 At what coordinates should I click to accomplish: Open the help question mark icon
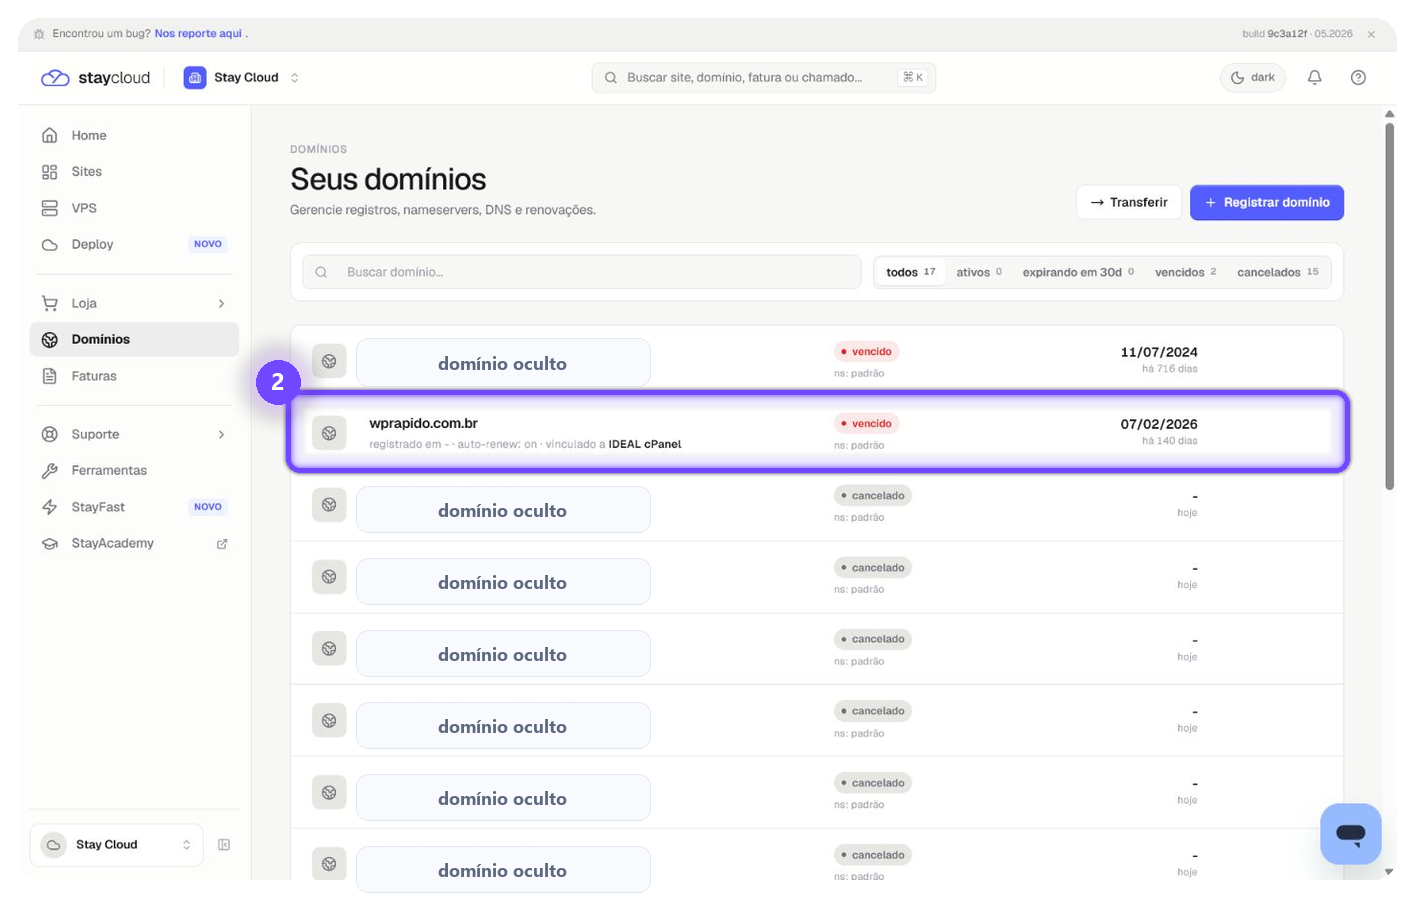point(1358,77)
